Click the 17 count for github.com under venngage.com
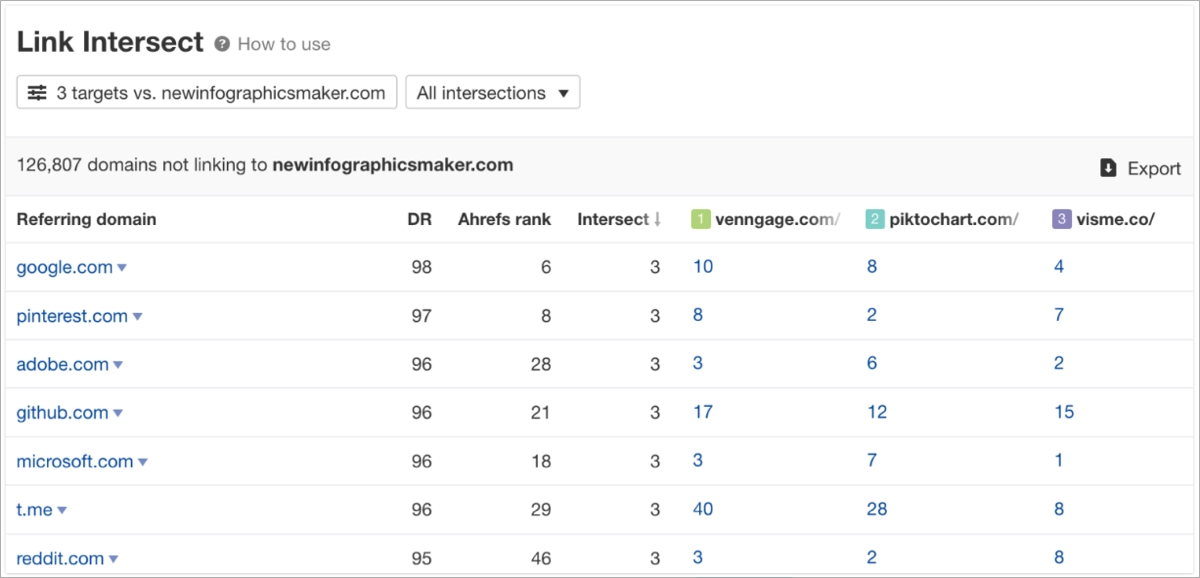The width and height of the screenshot is (1200, 578). pyautogui.click(x=702, y=412)
